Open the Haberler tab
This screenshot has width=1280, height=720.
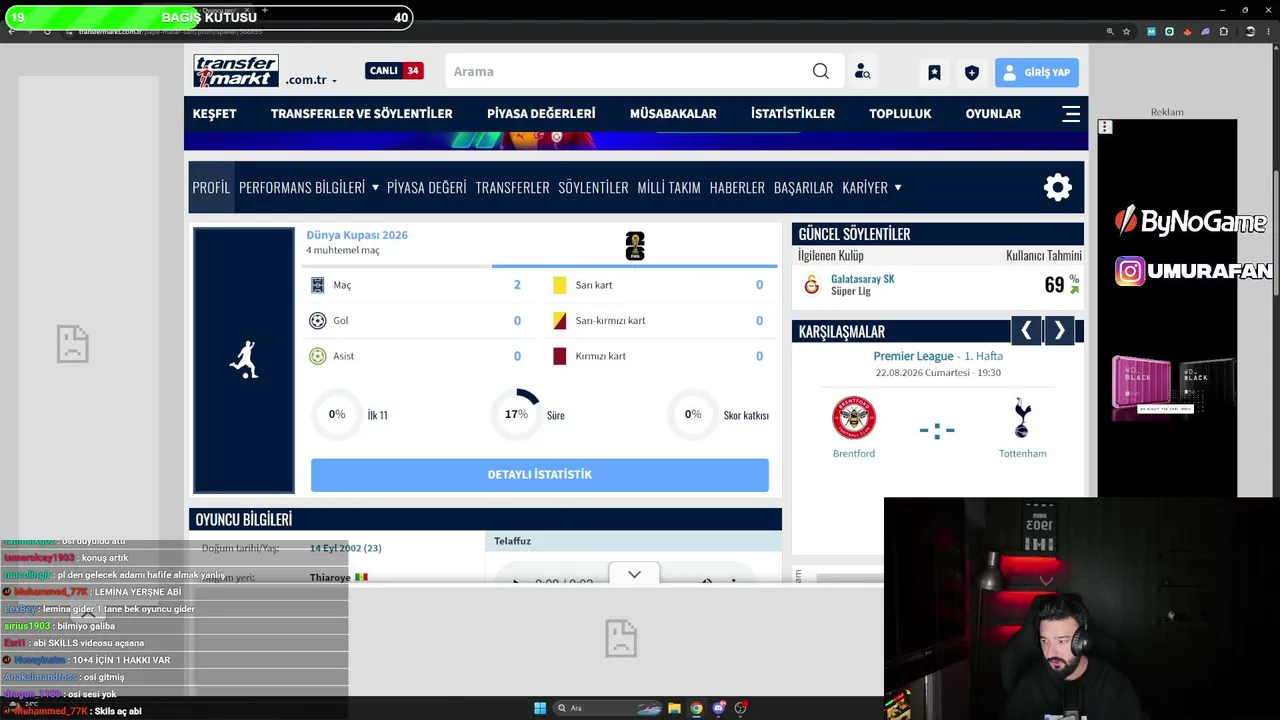[x=737, y=187]
